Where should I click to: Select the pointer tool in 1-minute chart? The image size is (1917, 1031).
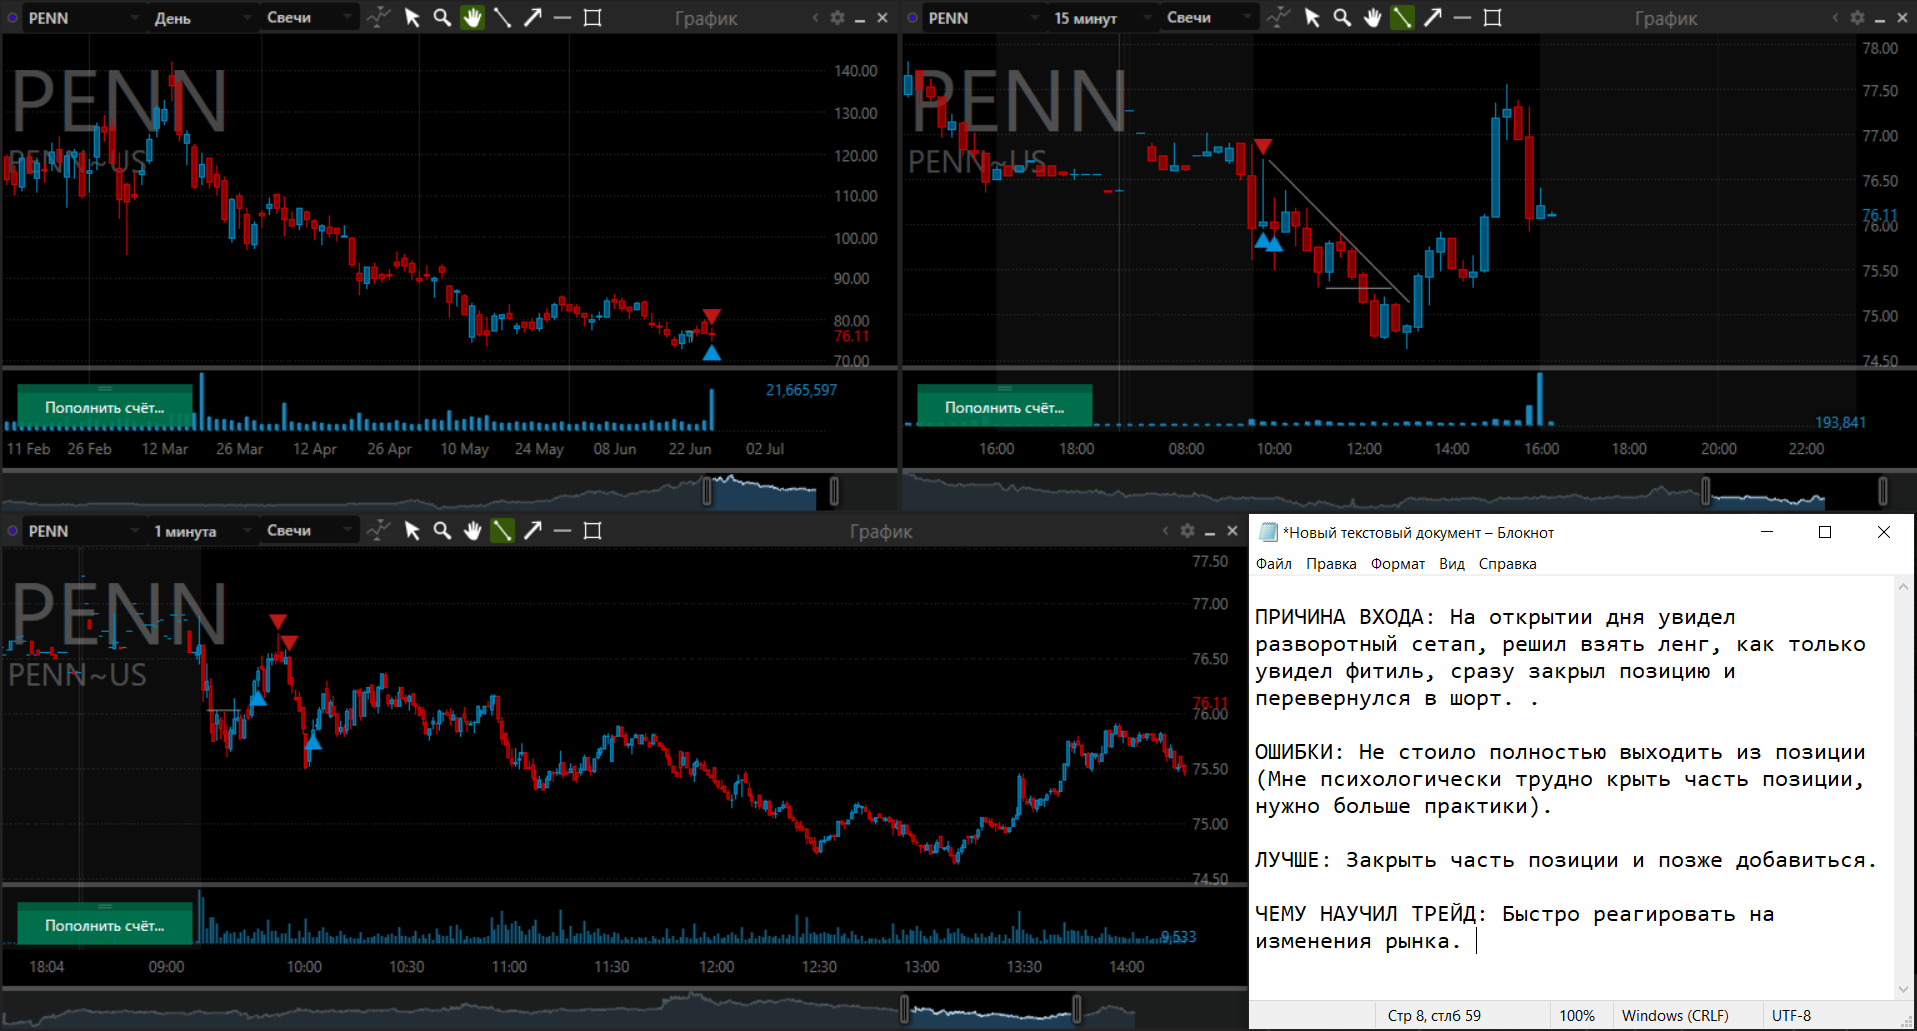[x=412, y=531]
